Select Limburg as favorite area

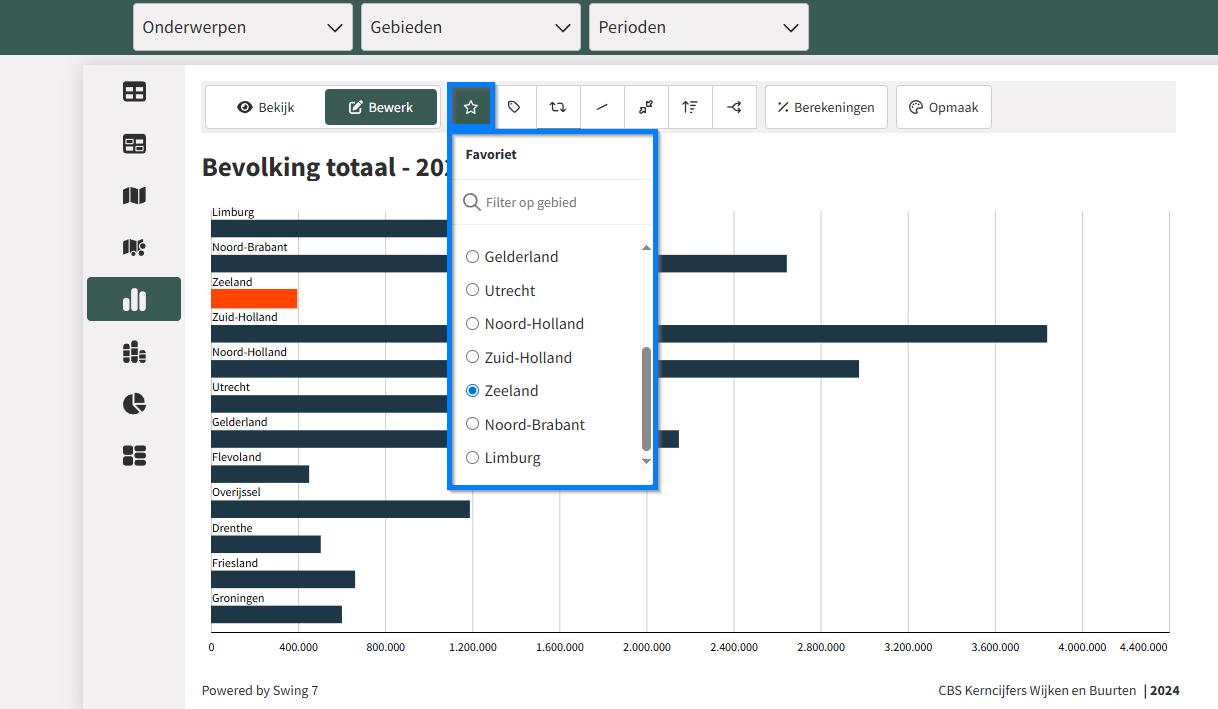pyautogui.click(x=473, y=458)
